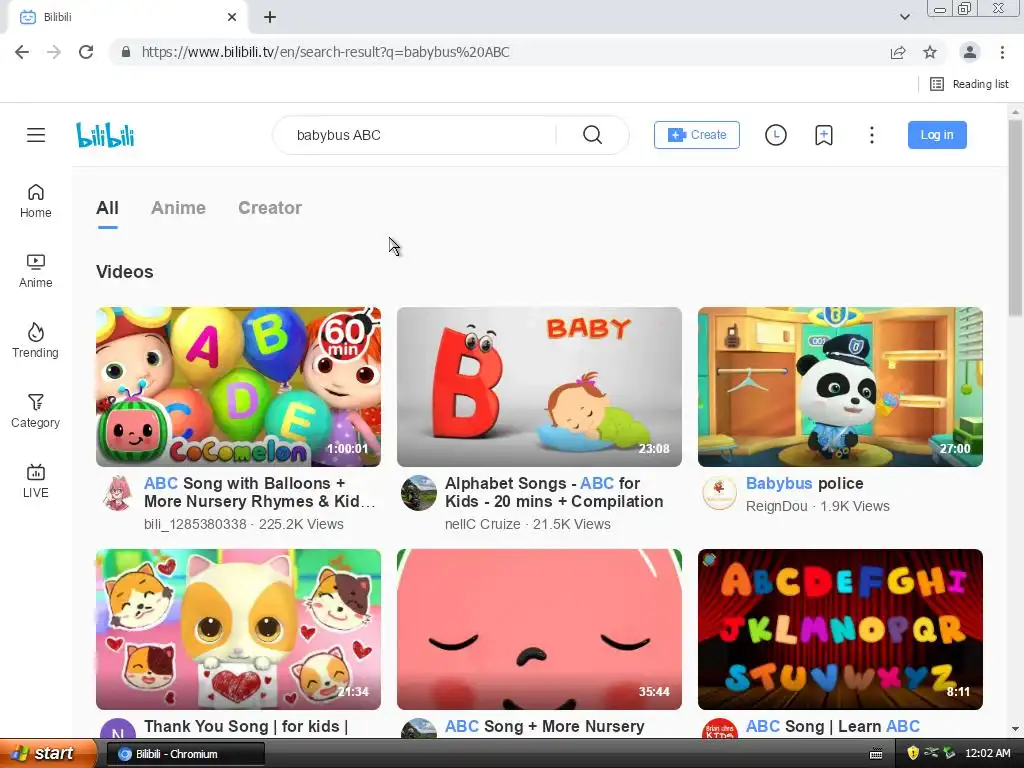Click the browser address bar URL
1024x768 pixels.
click(x=325, y=52)
